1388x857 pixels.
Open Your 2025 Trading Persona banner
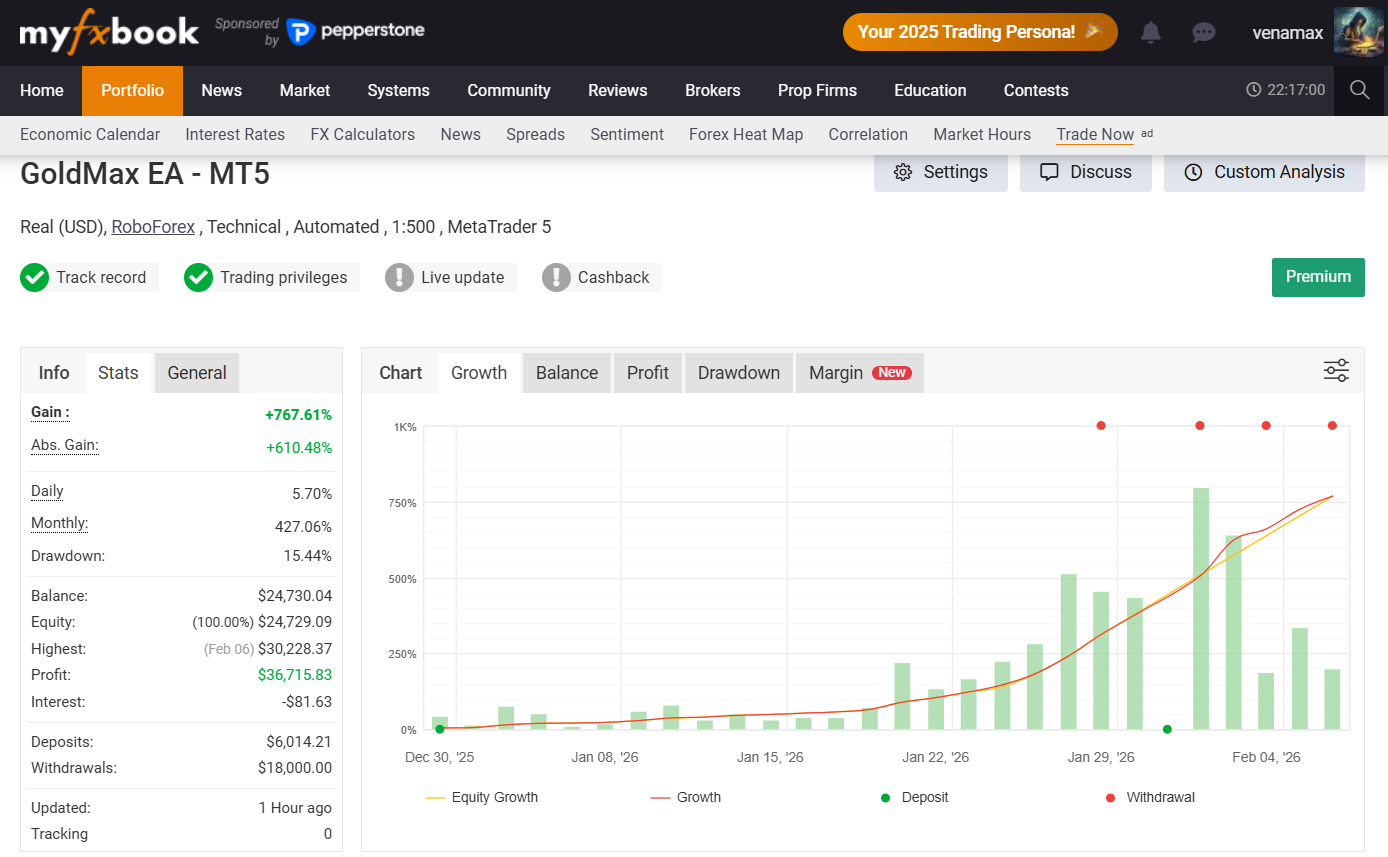(980, 32)
